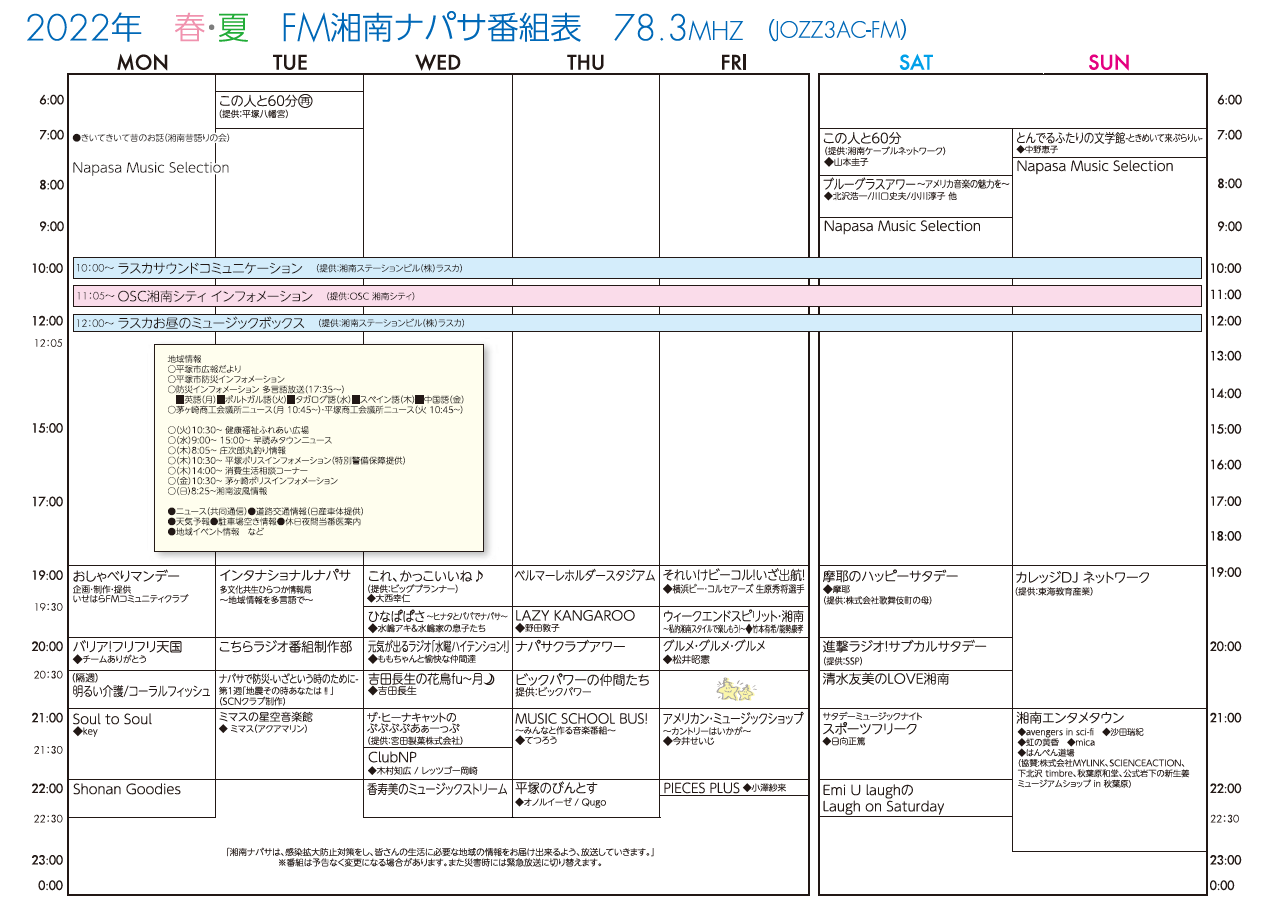Image resolution: width=1262 pixels, height=902 pixels.
Task: Click '湘南エンタメタウン' on Sunday
Action: (1070, 718)
